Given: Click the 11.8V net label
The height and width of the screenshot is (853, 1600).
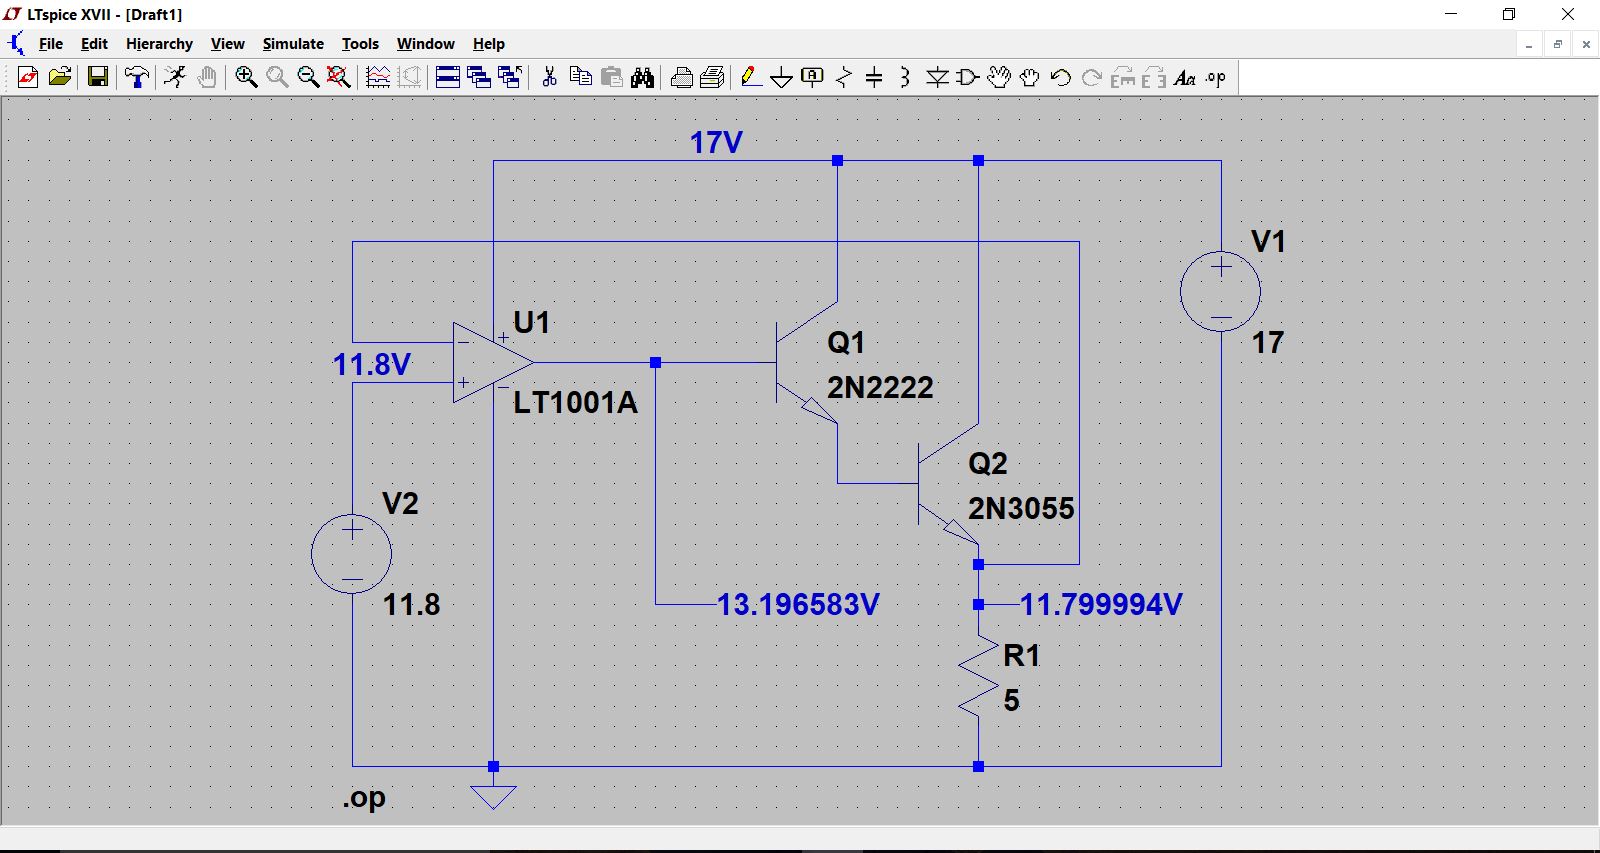Looking at the screenshot, I should click(371, 365).
